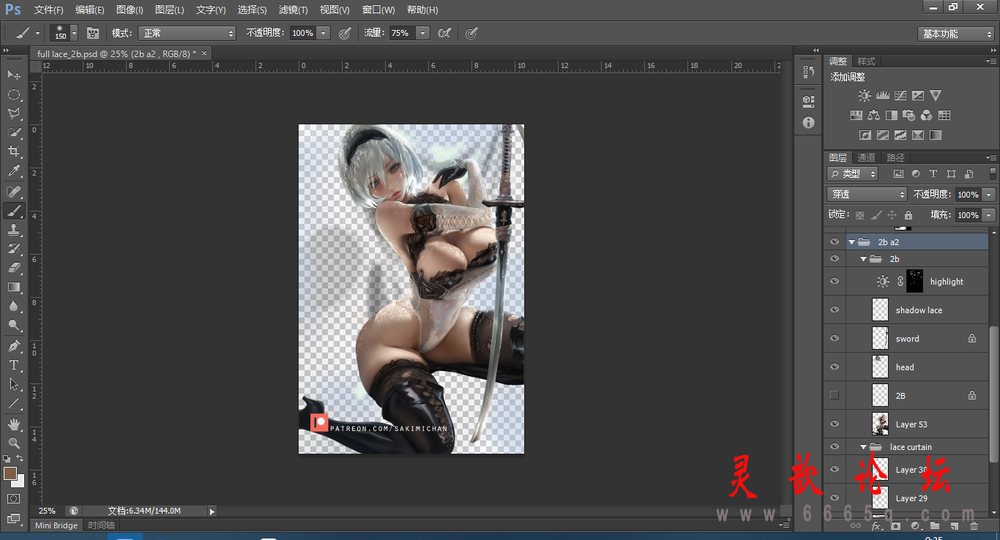
Task: Select the Line shape tool
Action: coord(13,404)
